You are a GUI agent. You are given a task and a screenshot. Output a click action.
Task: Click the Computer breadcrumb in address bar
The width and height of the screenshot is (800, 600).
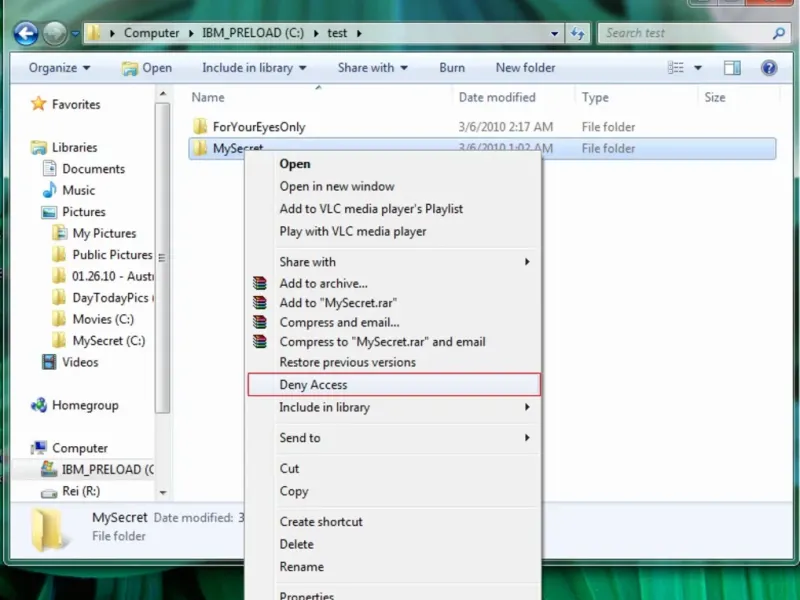(x=152, y=33)
